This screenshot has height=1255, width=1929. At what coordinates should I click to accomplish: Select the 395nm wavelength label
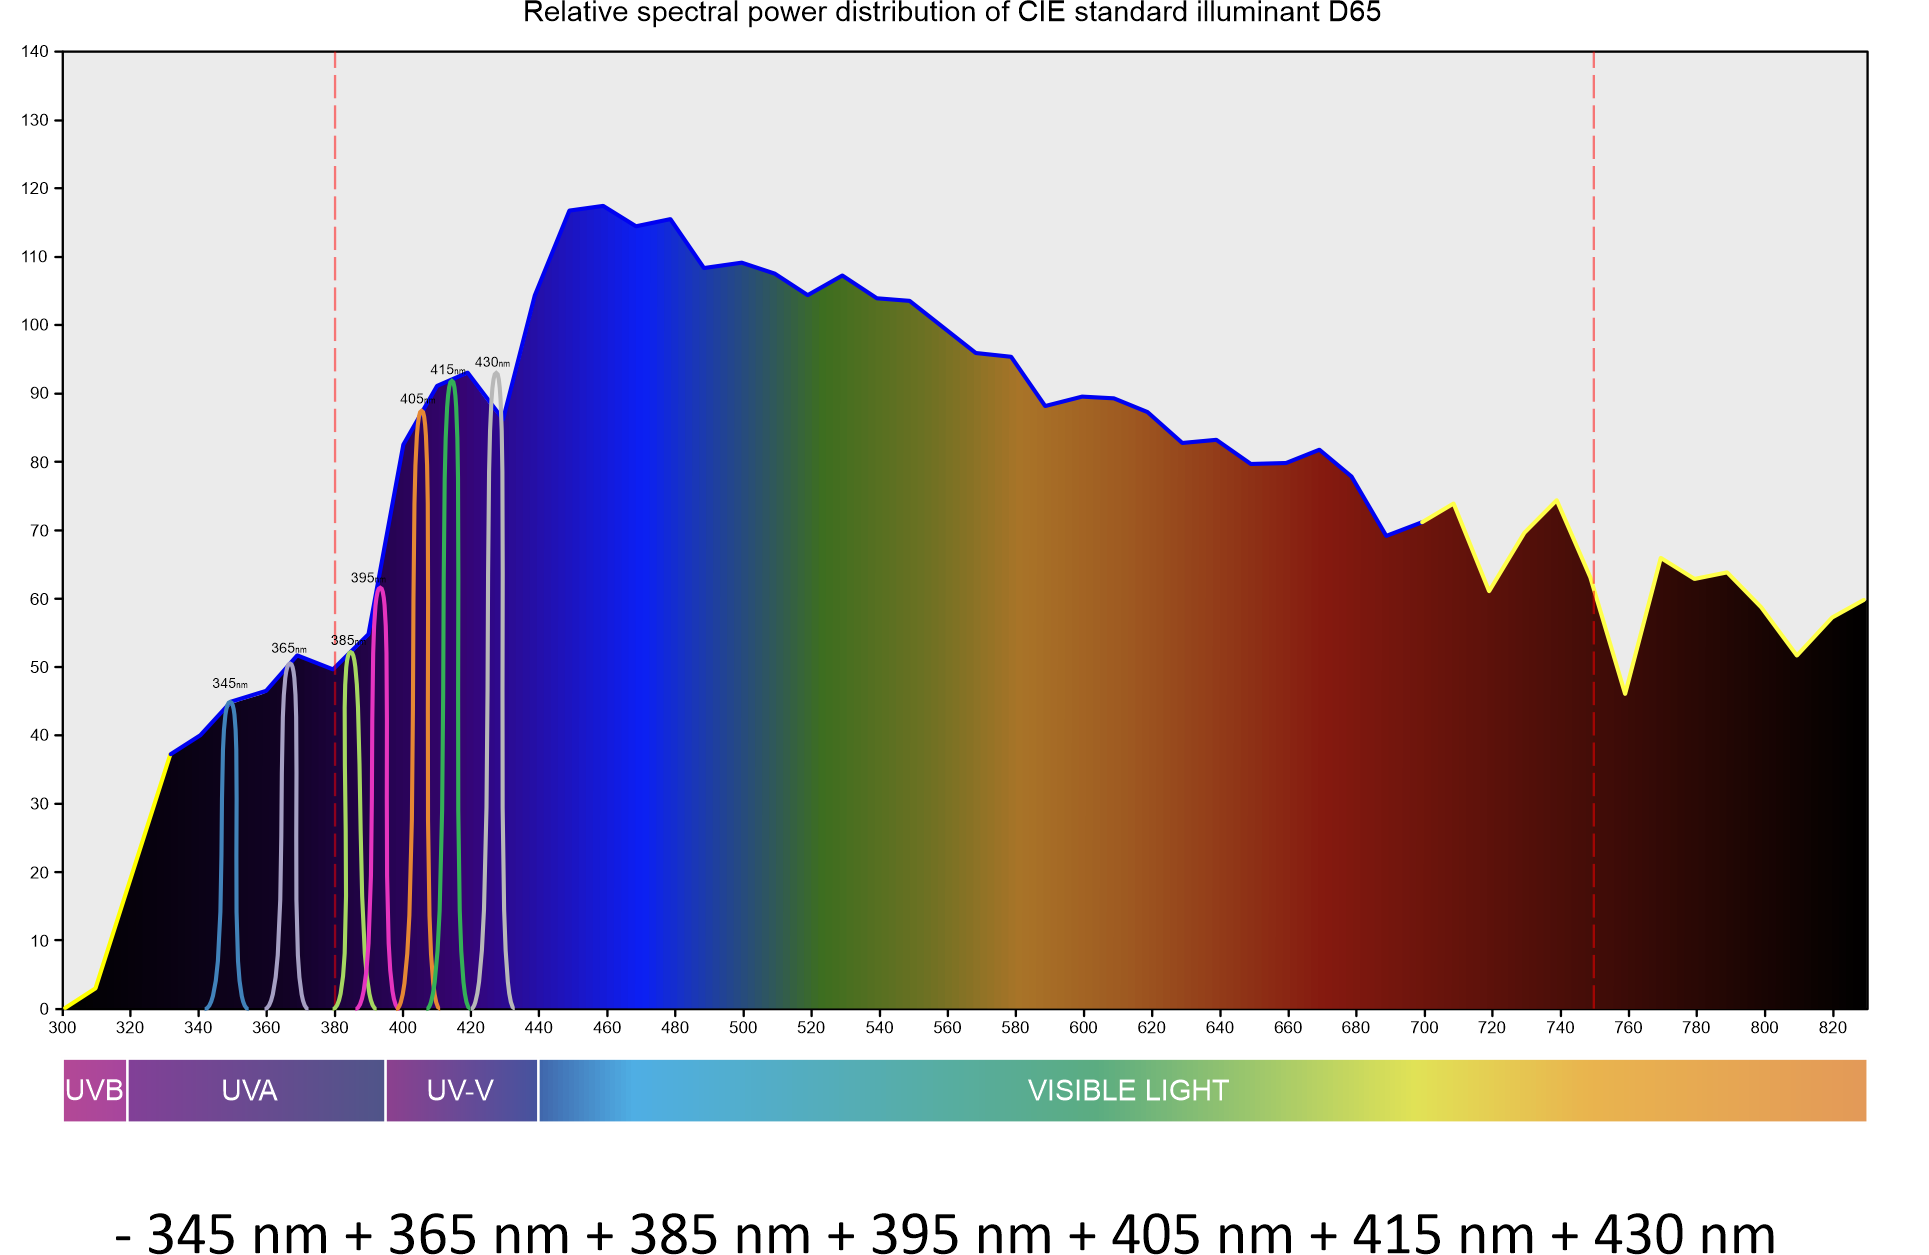(x=364, y=578)
